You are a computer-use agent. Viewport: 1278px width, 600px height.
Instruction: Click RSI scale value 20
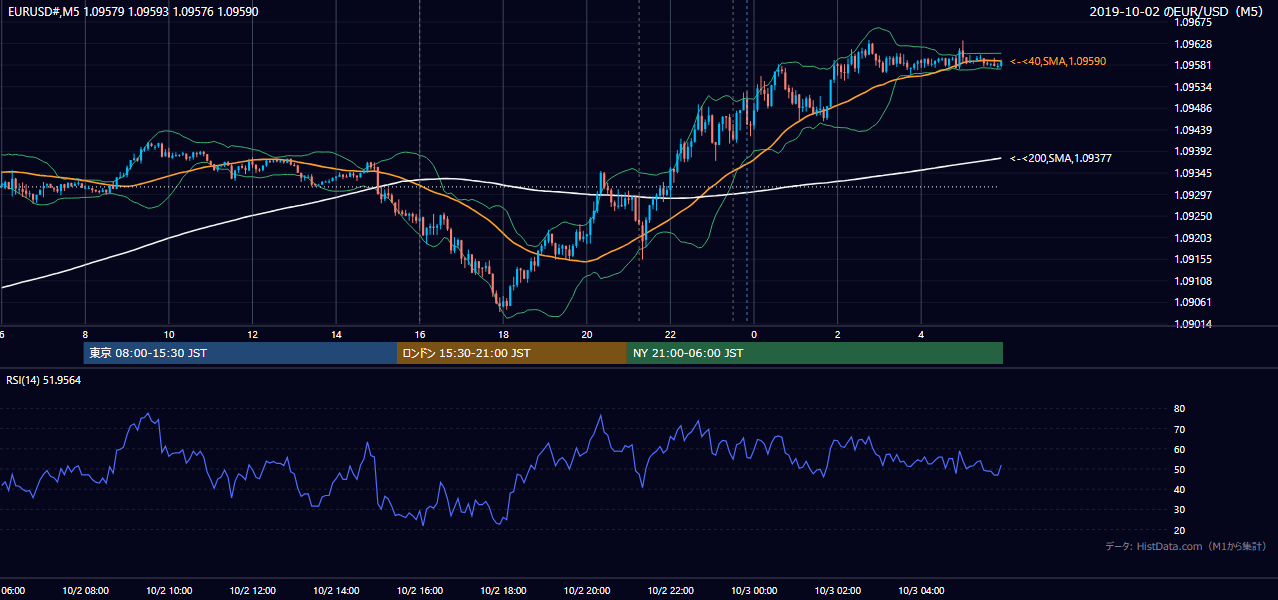coord(1180,530)
